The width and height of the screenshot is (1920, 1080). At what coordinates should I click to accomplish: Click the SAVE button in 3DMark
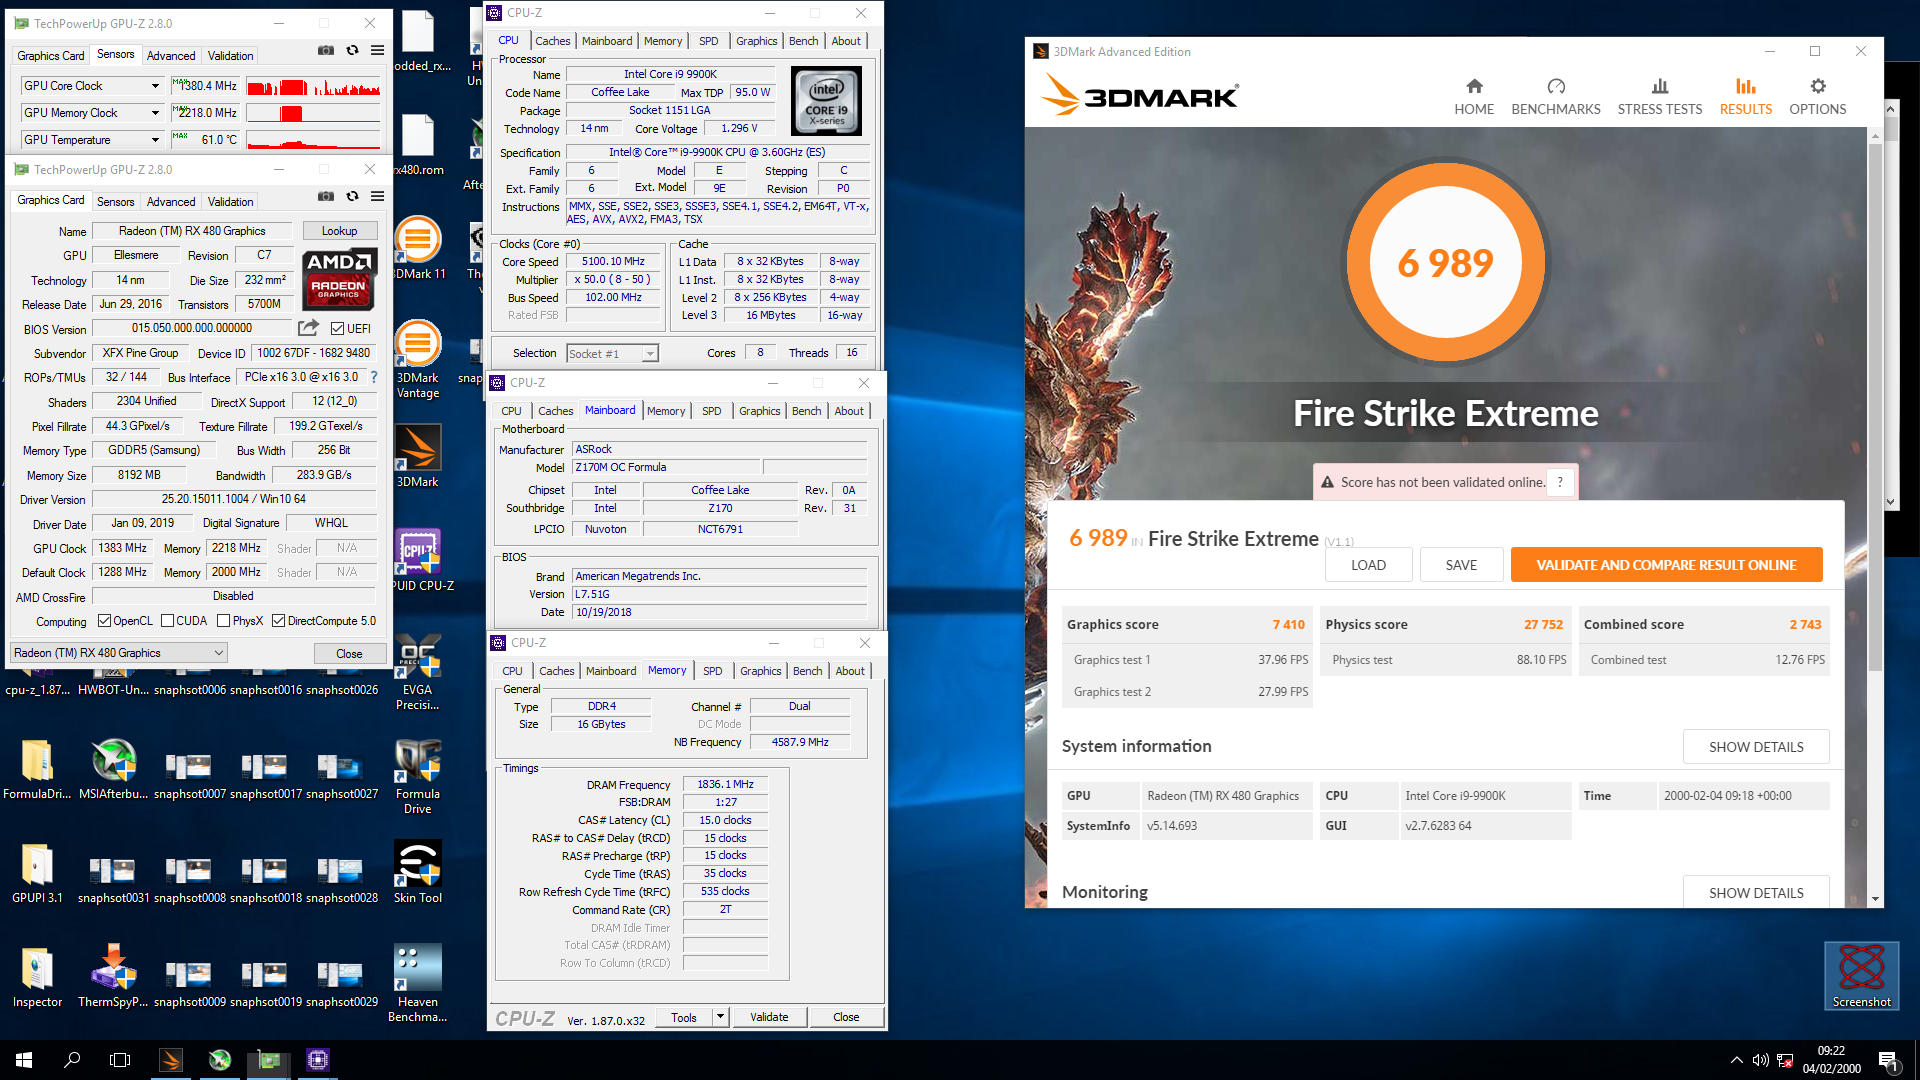point(1461,565)
